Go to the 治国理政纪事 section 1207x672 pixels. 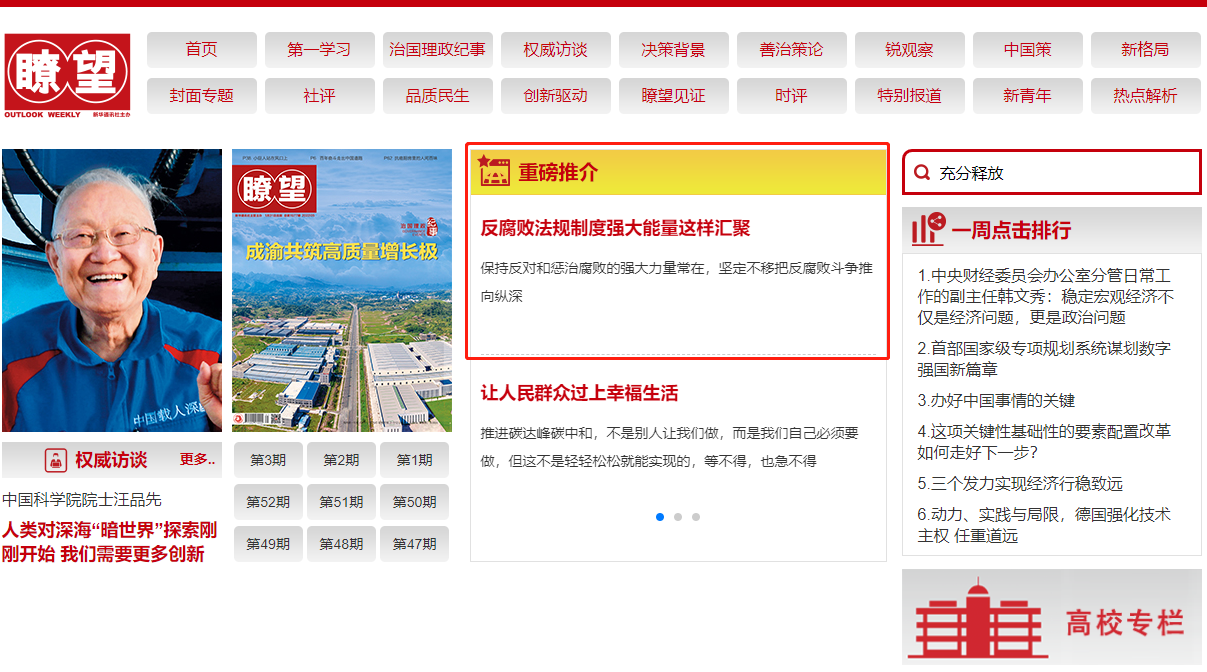[x=437, y=50]
